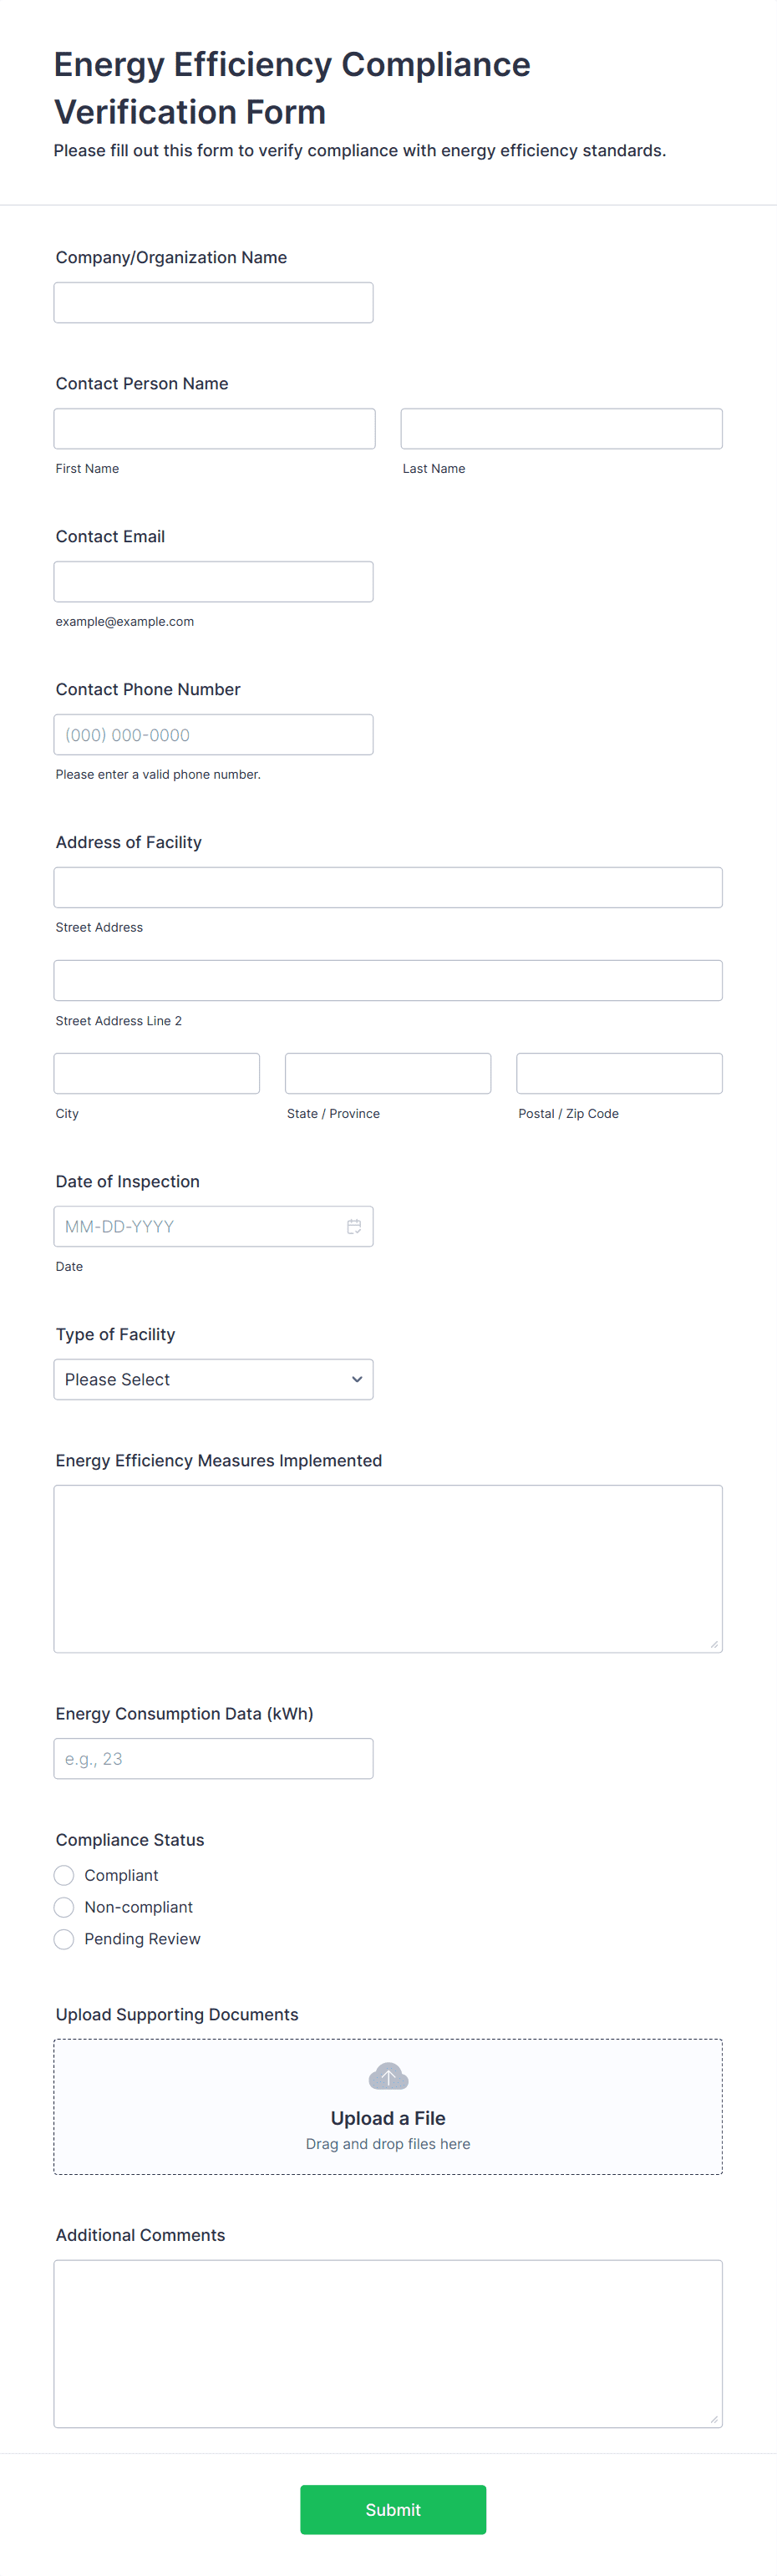Click the Contact Phone Number field
Viewport: 777px width, 2576px height.
click(x=213, y=734)
